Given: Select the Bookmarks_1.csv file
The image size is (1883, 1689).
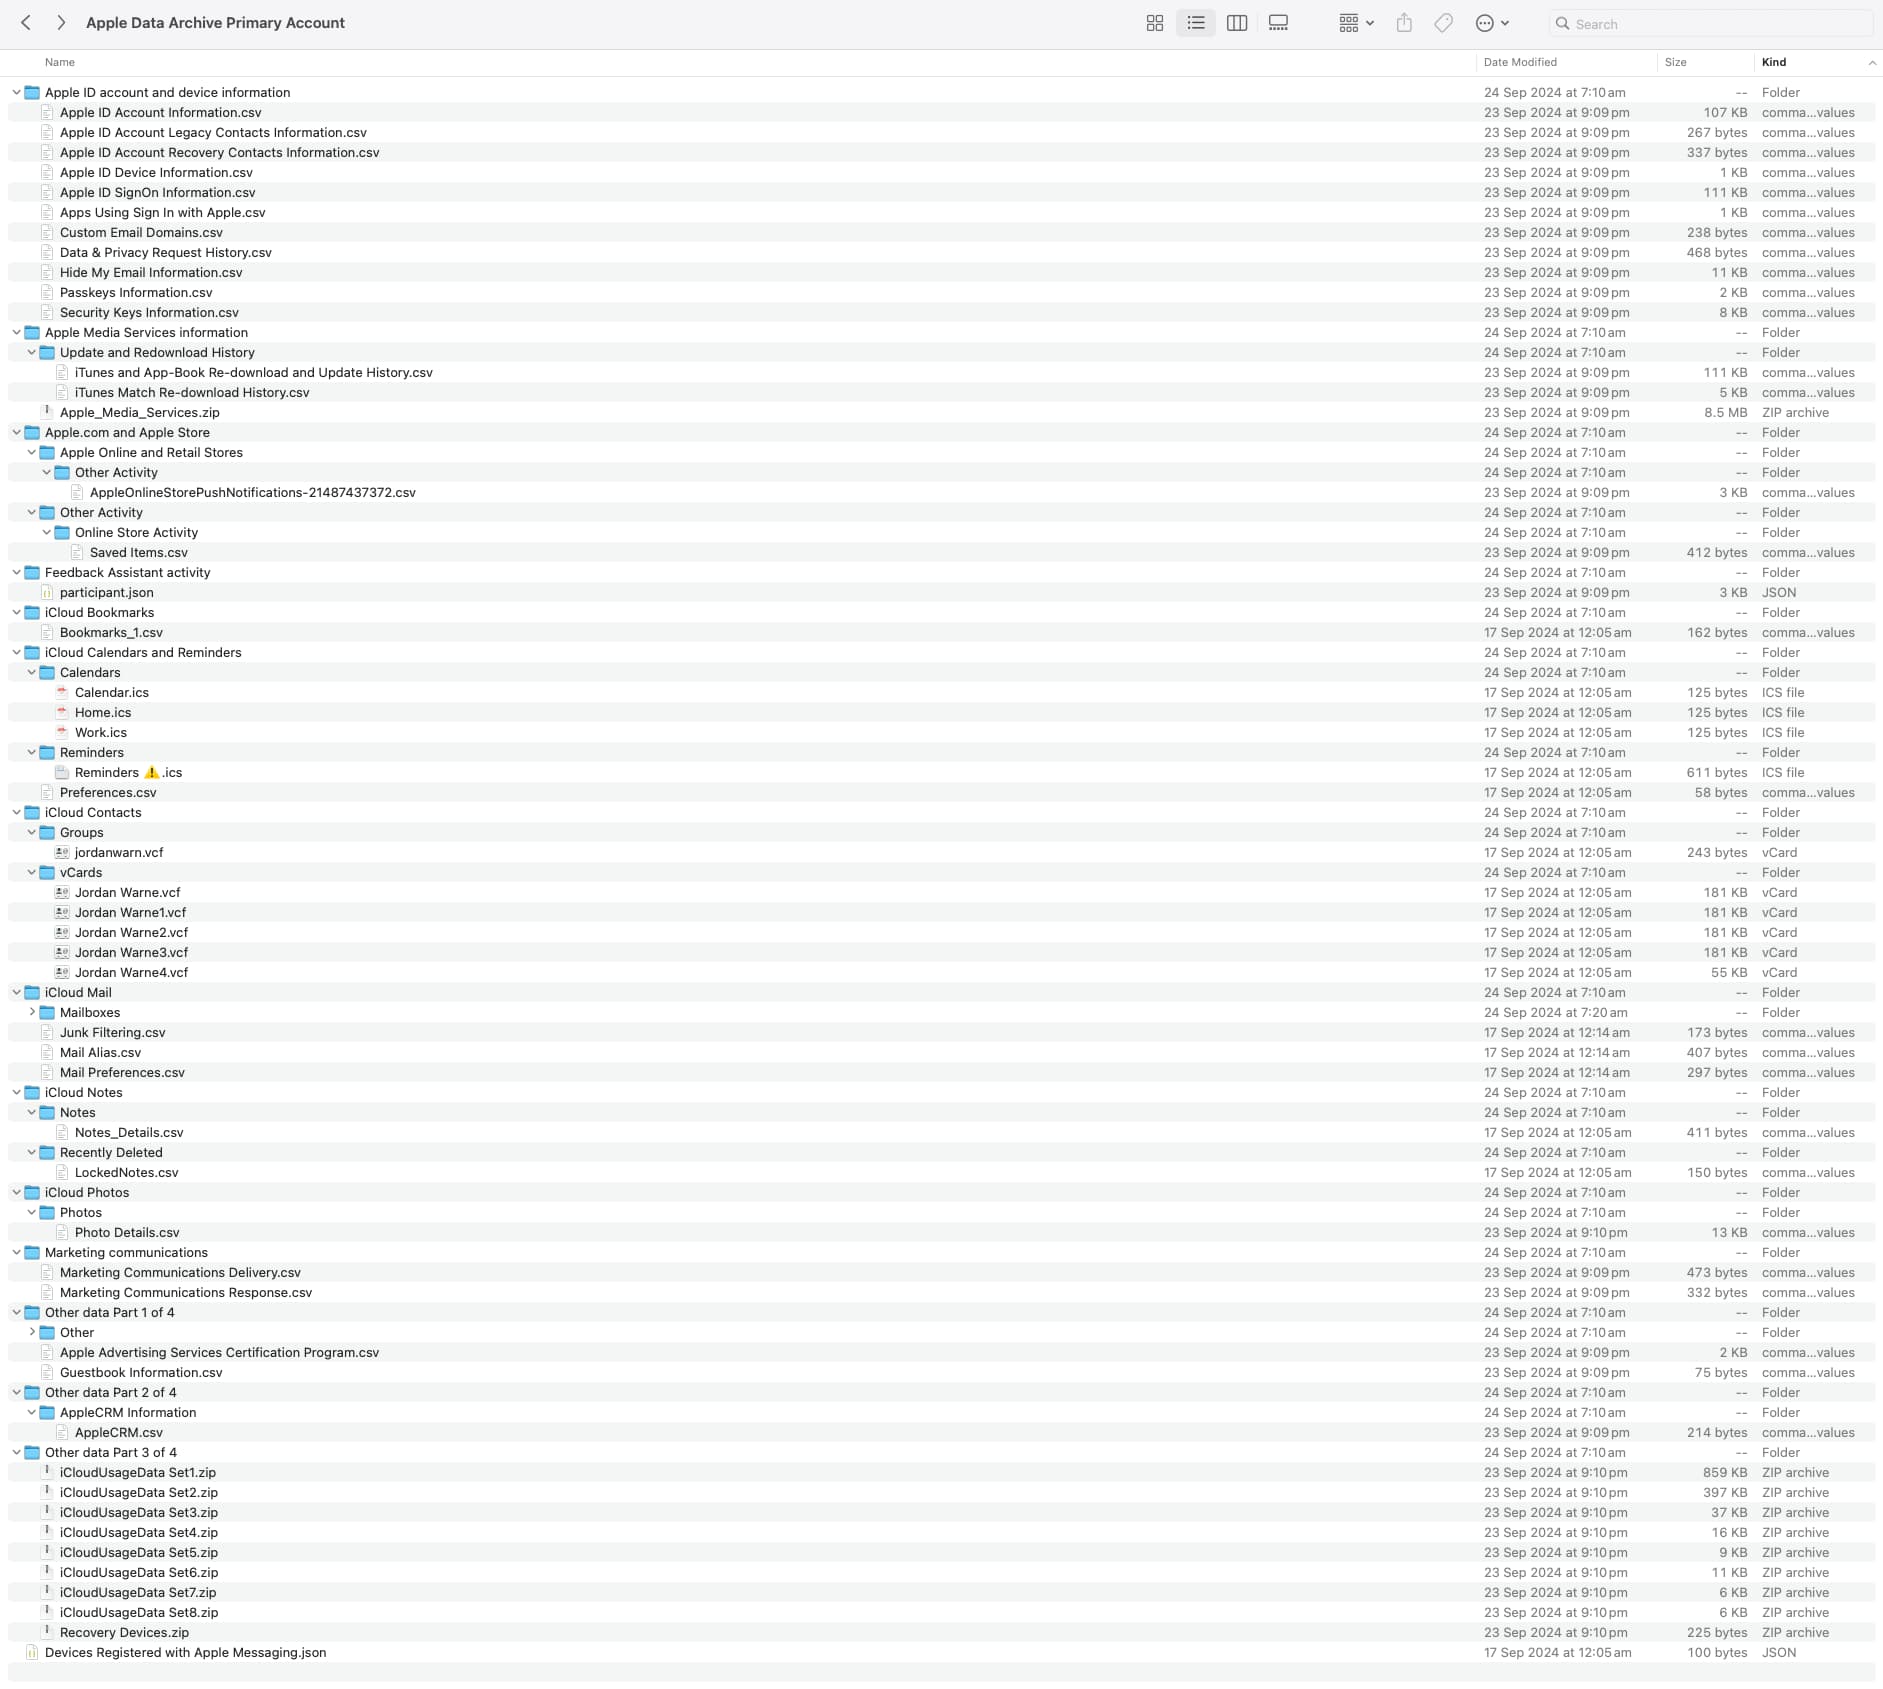Looking at the screenshot, I should [x=111, y=633].
